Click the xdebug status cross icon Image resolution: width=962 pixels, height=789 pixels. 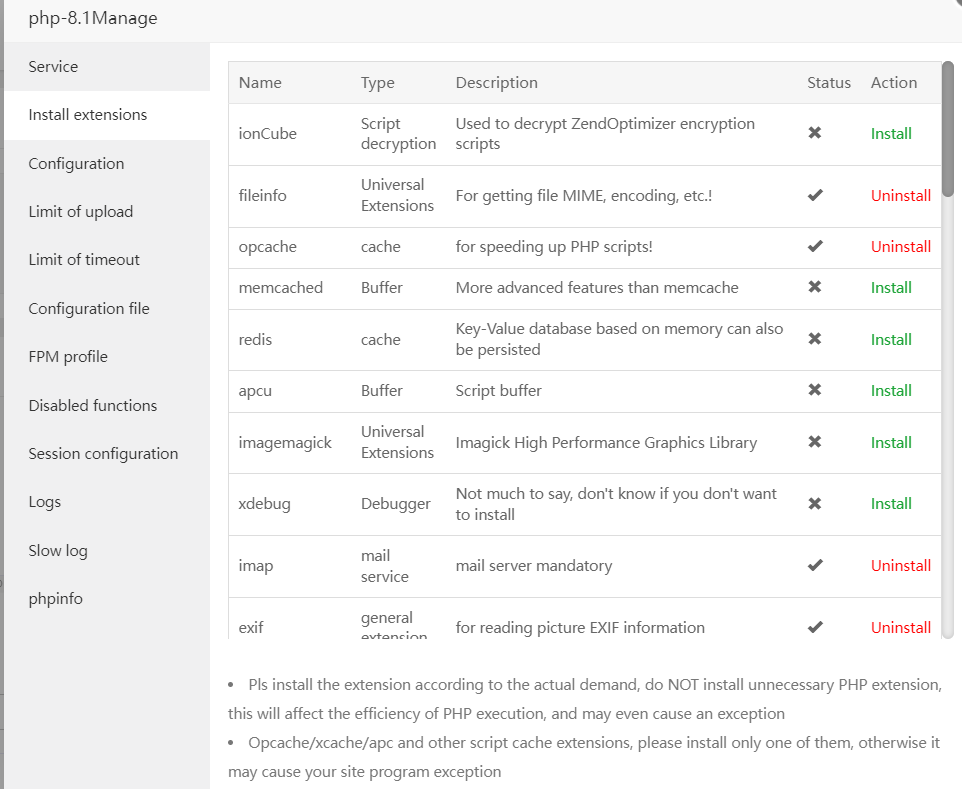(815, 503)
